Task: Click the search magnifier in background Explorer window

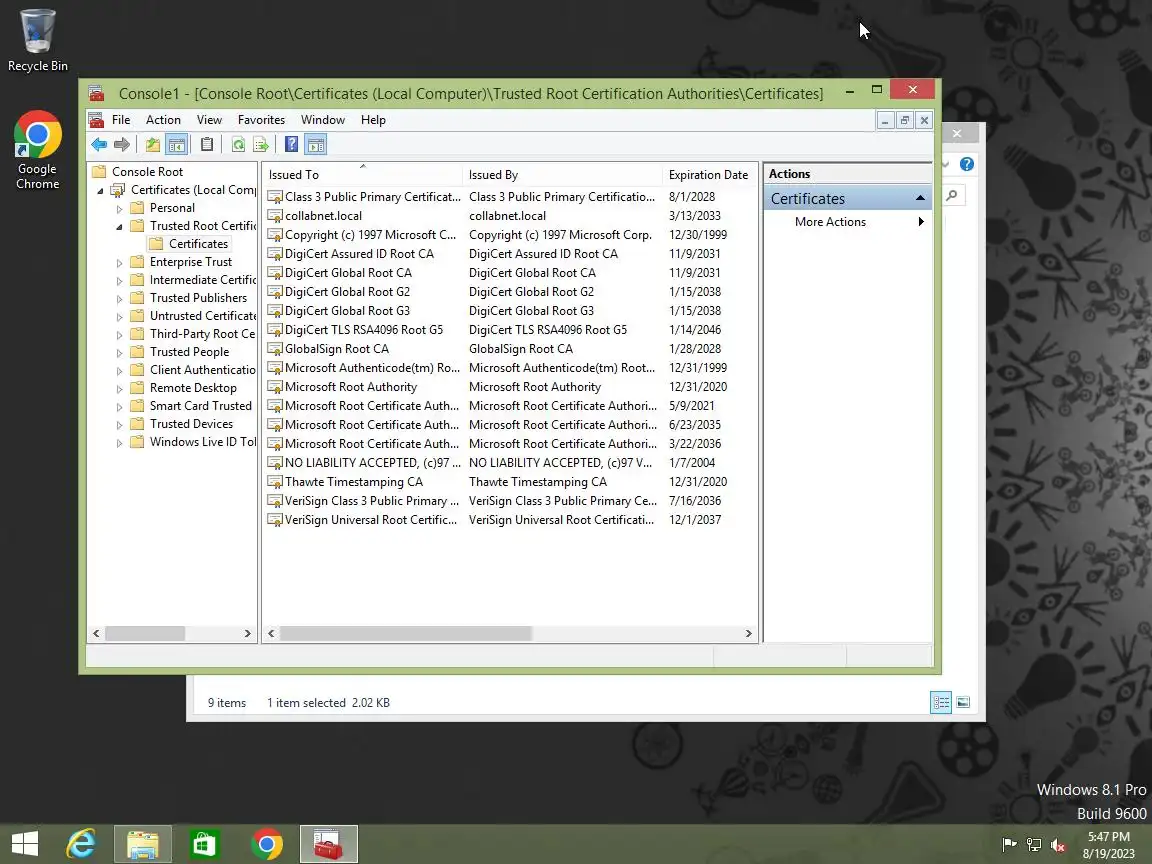Action: click(952, 195)
